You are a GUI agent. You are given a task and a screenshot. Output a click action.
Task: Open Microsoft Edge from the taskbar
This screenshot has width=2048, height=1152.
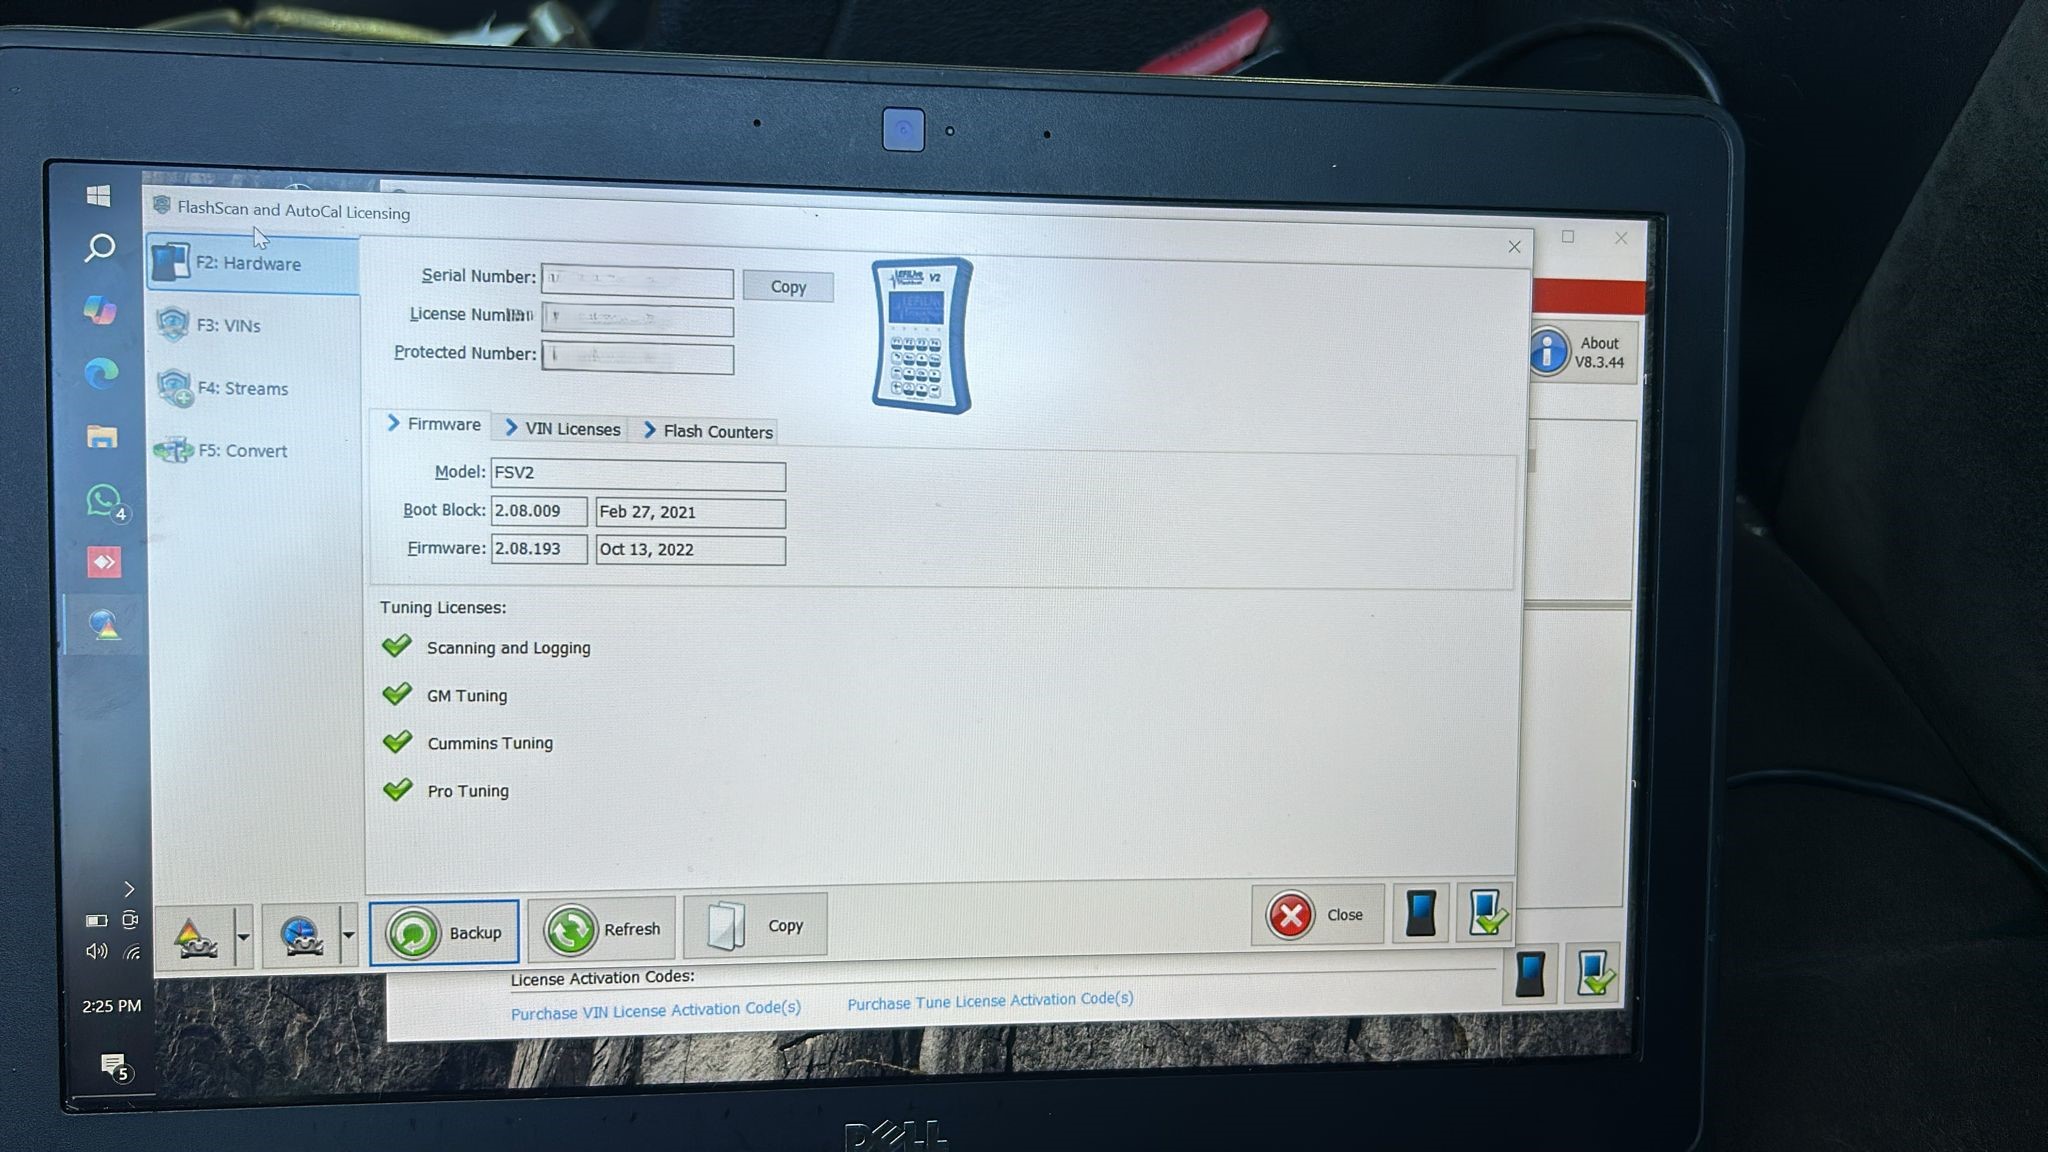click(x=101, y=373)
